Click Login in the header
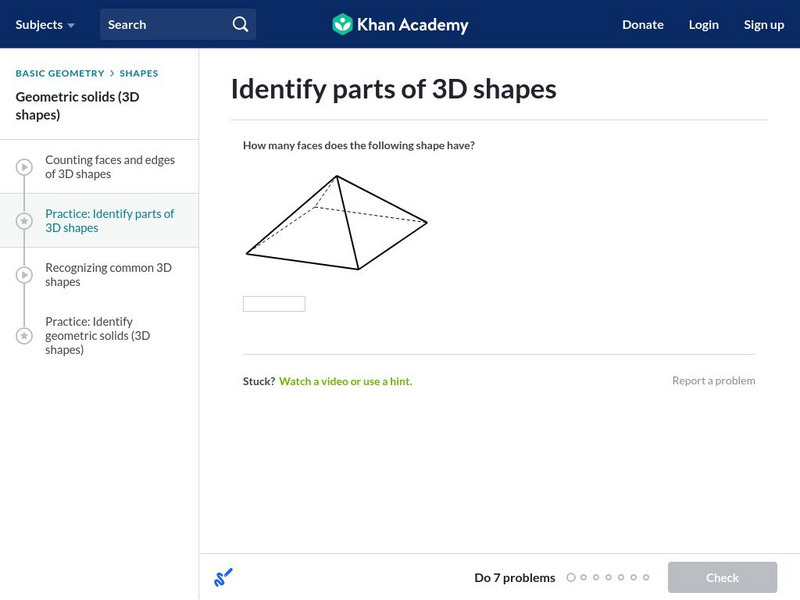Screen dimensions: 800x600 click(x=704, y=24)
